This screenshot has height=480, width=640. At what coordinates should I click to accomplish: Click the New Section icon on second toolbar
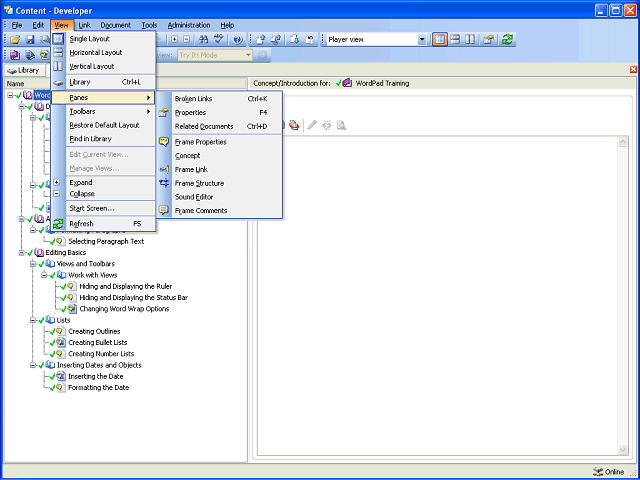tap(30, 55)
